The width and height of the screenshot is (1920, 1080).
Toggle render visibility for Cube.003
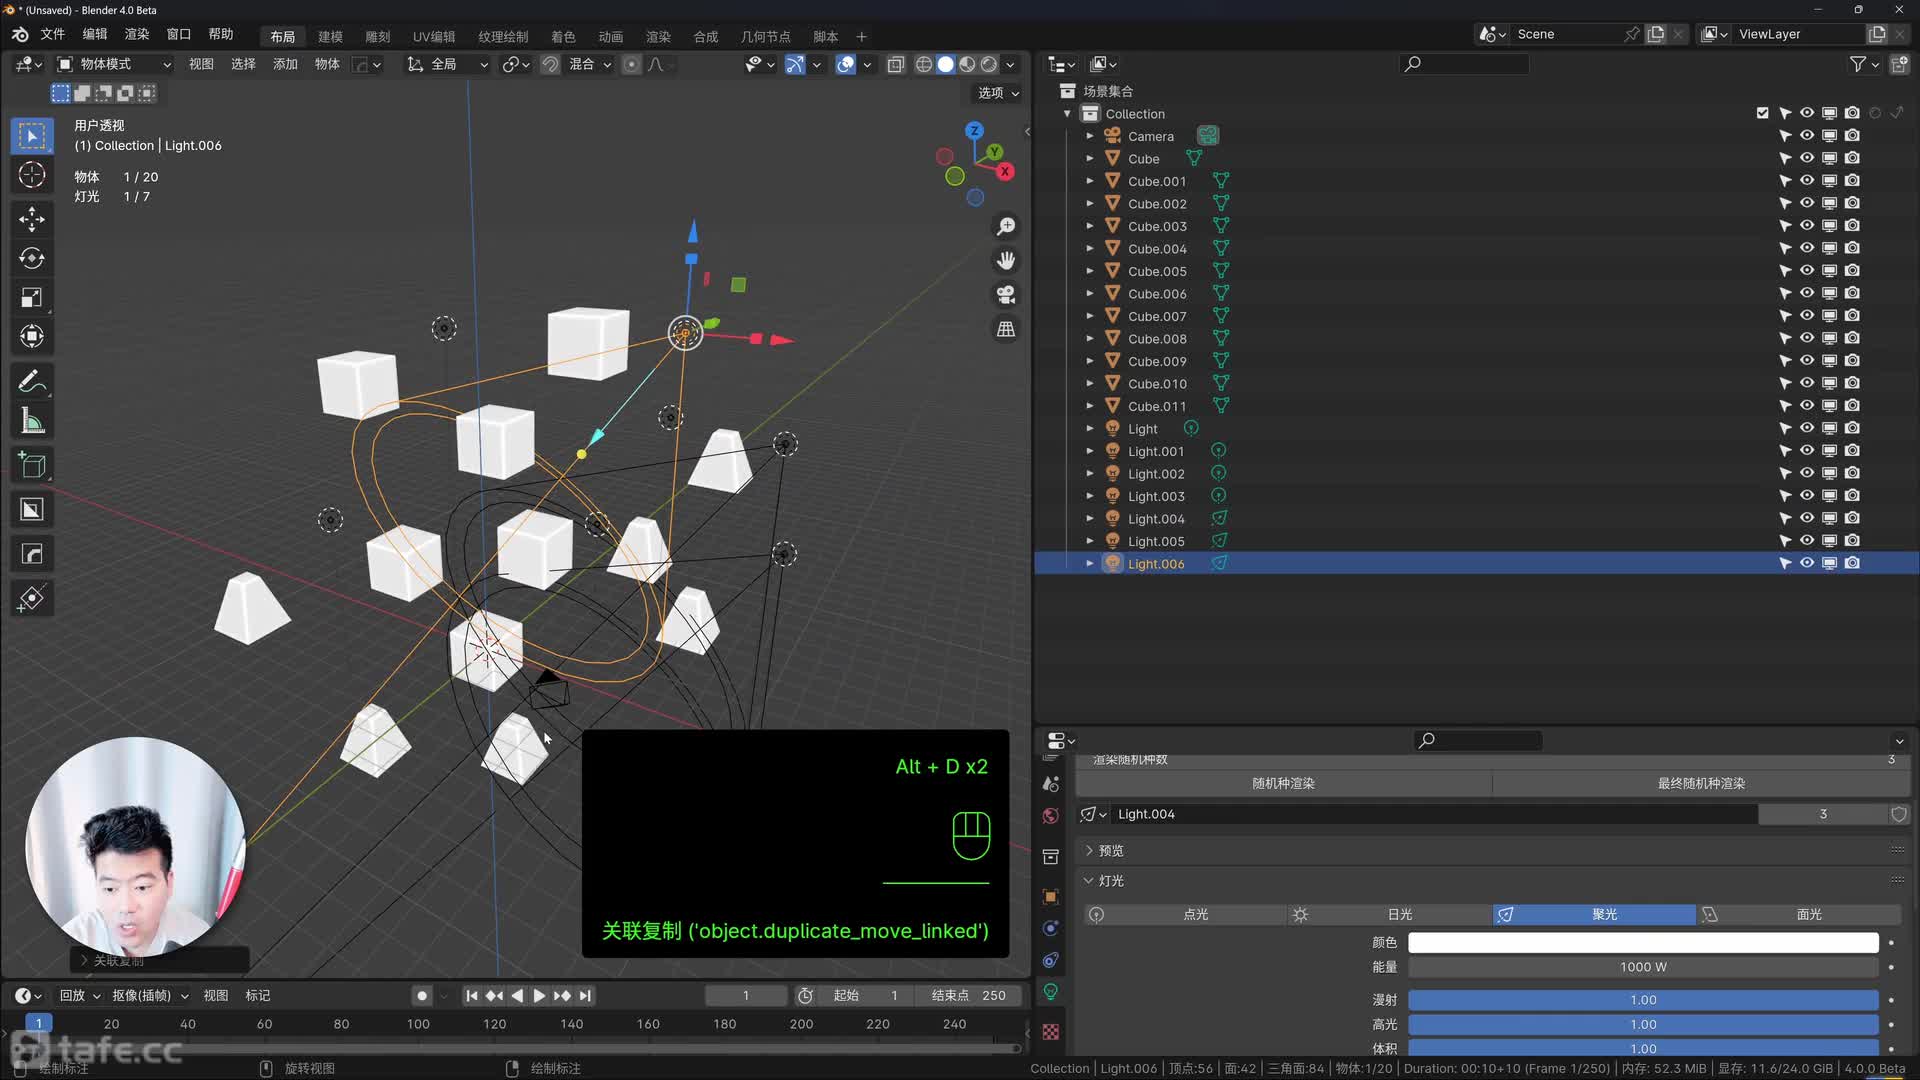pyautogui.click(x=1852, y=226)
